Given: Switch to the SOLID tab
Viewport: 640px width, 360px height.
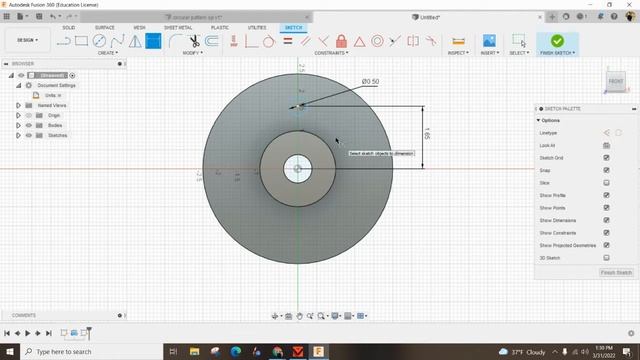Looking at the screenshot, I should coord(69,28).
